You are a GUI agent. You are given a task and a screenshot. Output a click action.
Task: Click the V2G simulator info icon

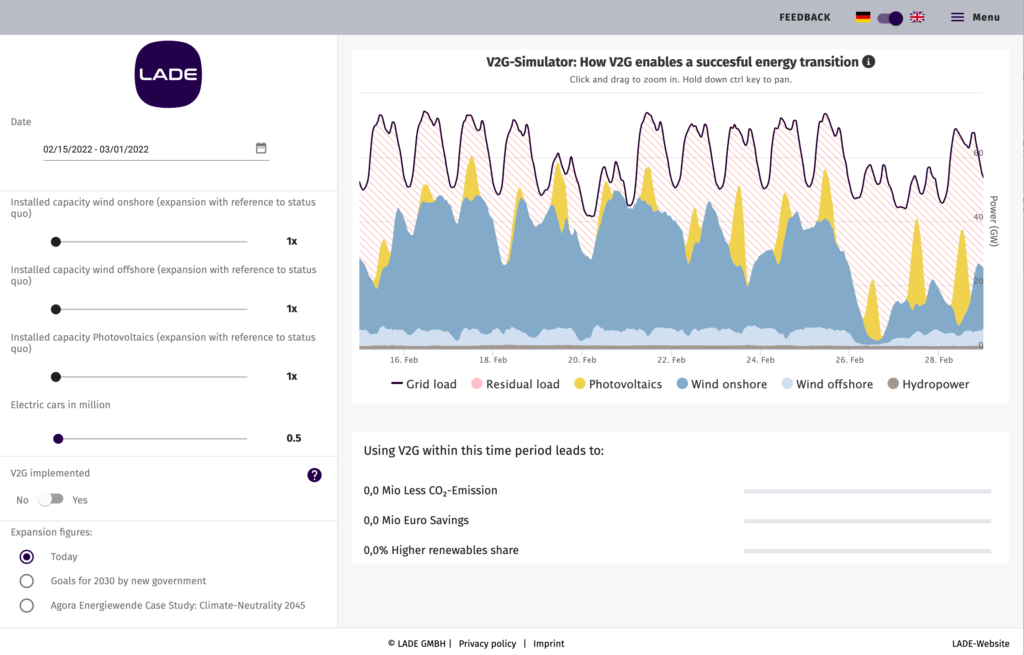point(869,62)
